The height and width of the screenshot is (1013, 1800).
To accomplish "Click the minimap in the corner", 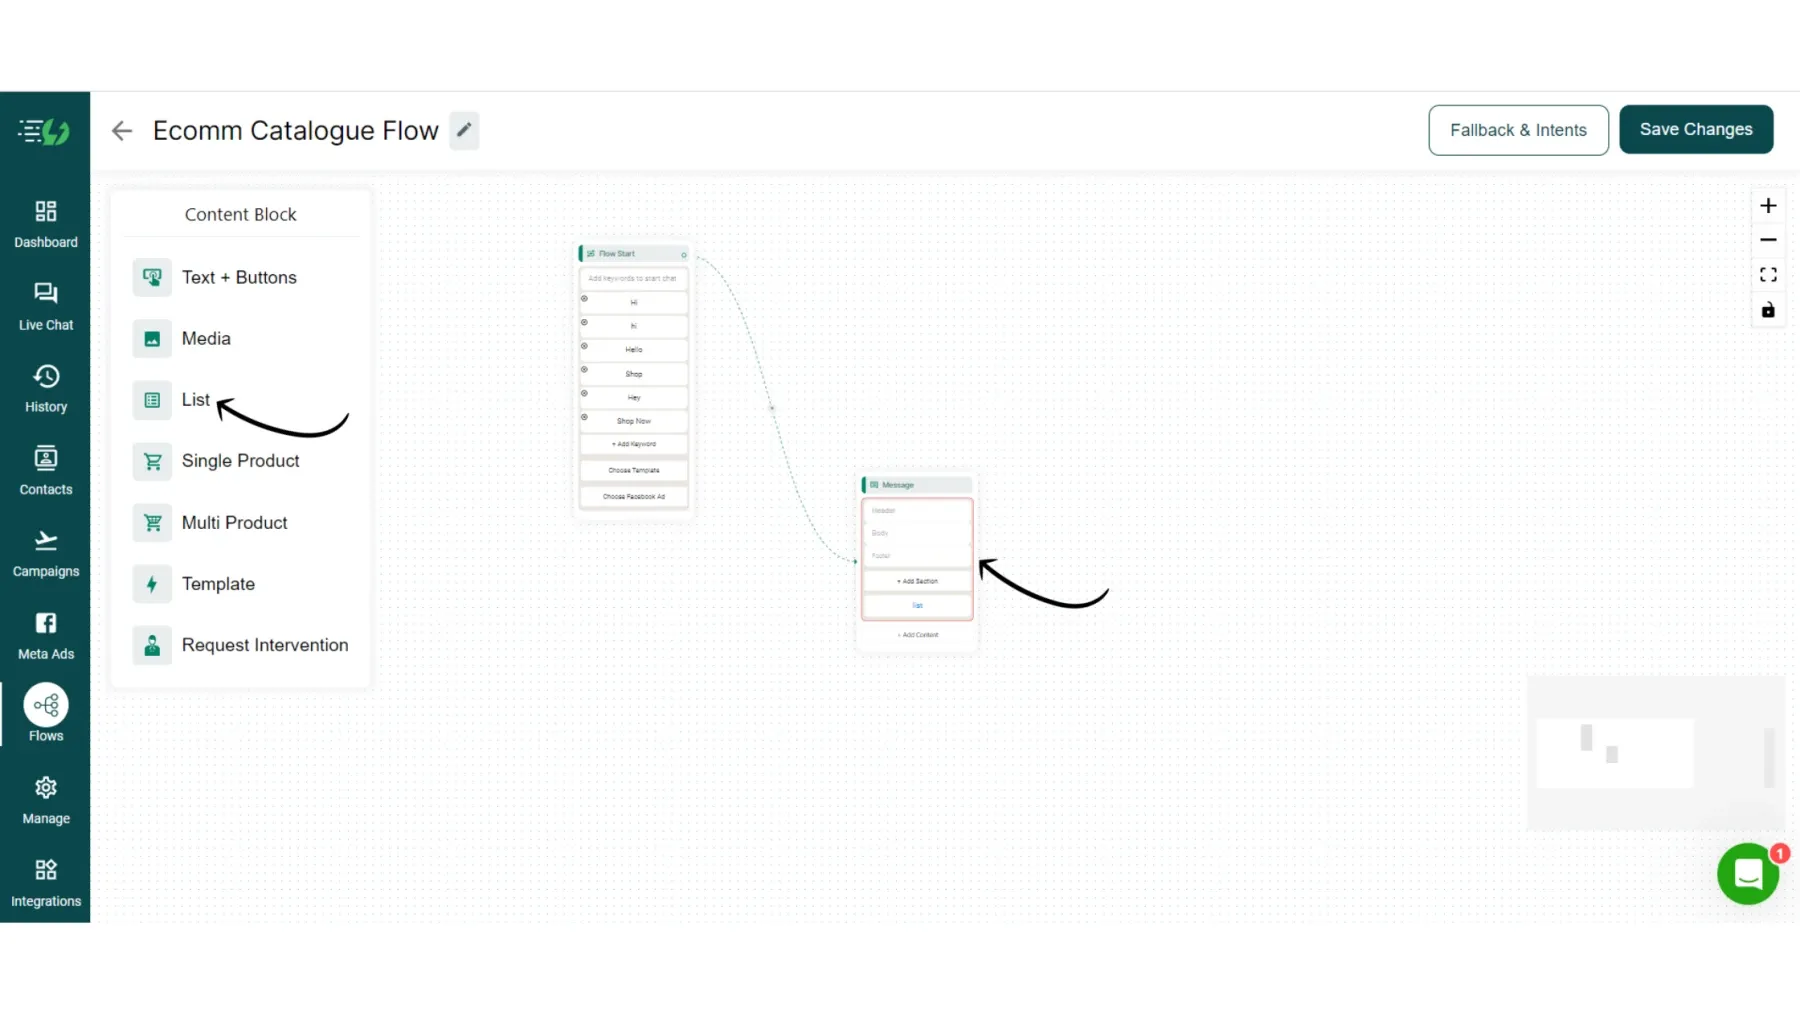I will pyautogui.click(x=1656, y=753).
